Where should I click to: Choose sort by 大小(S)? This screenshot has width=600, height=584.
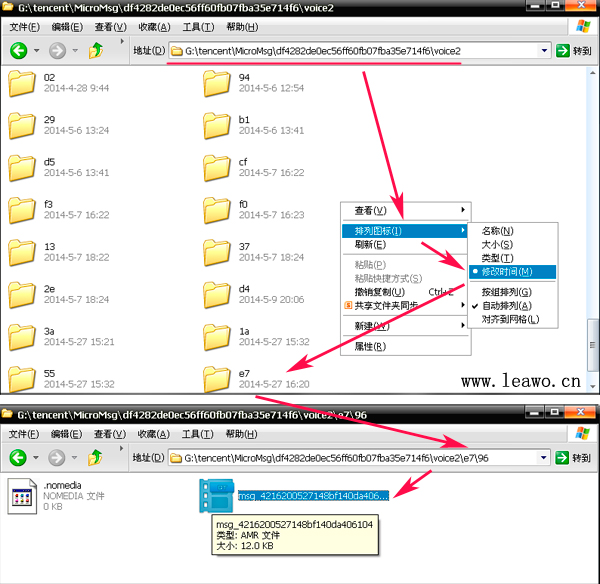512,245
